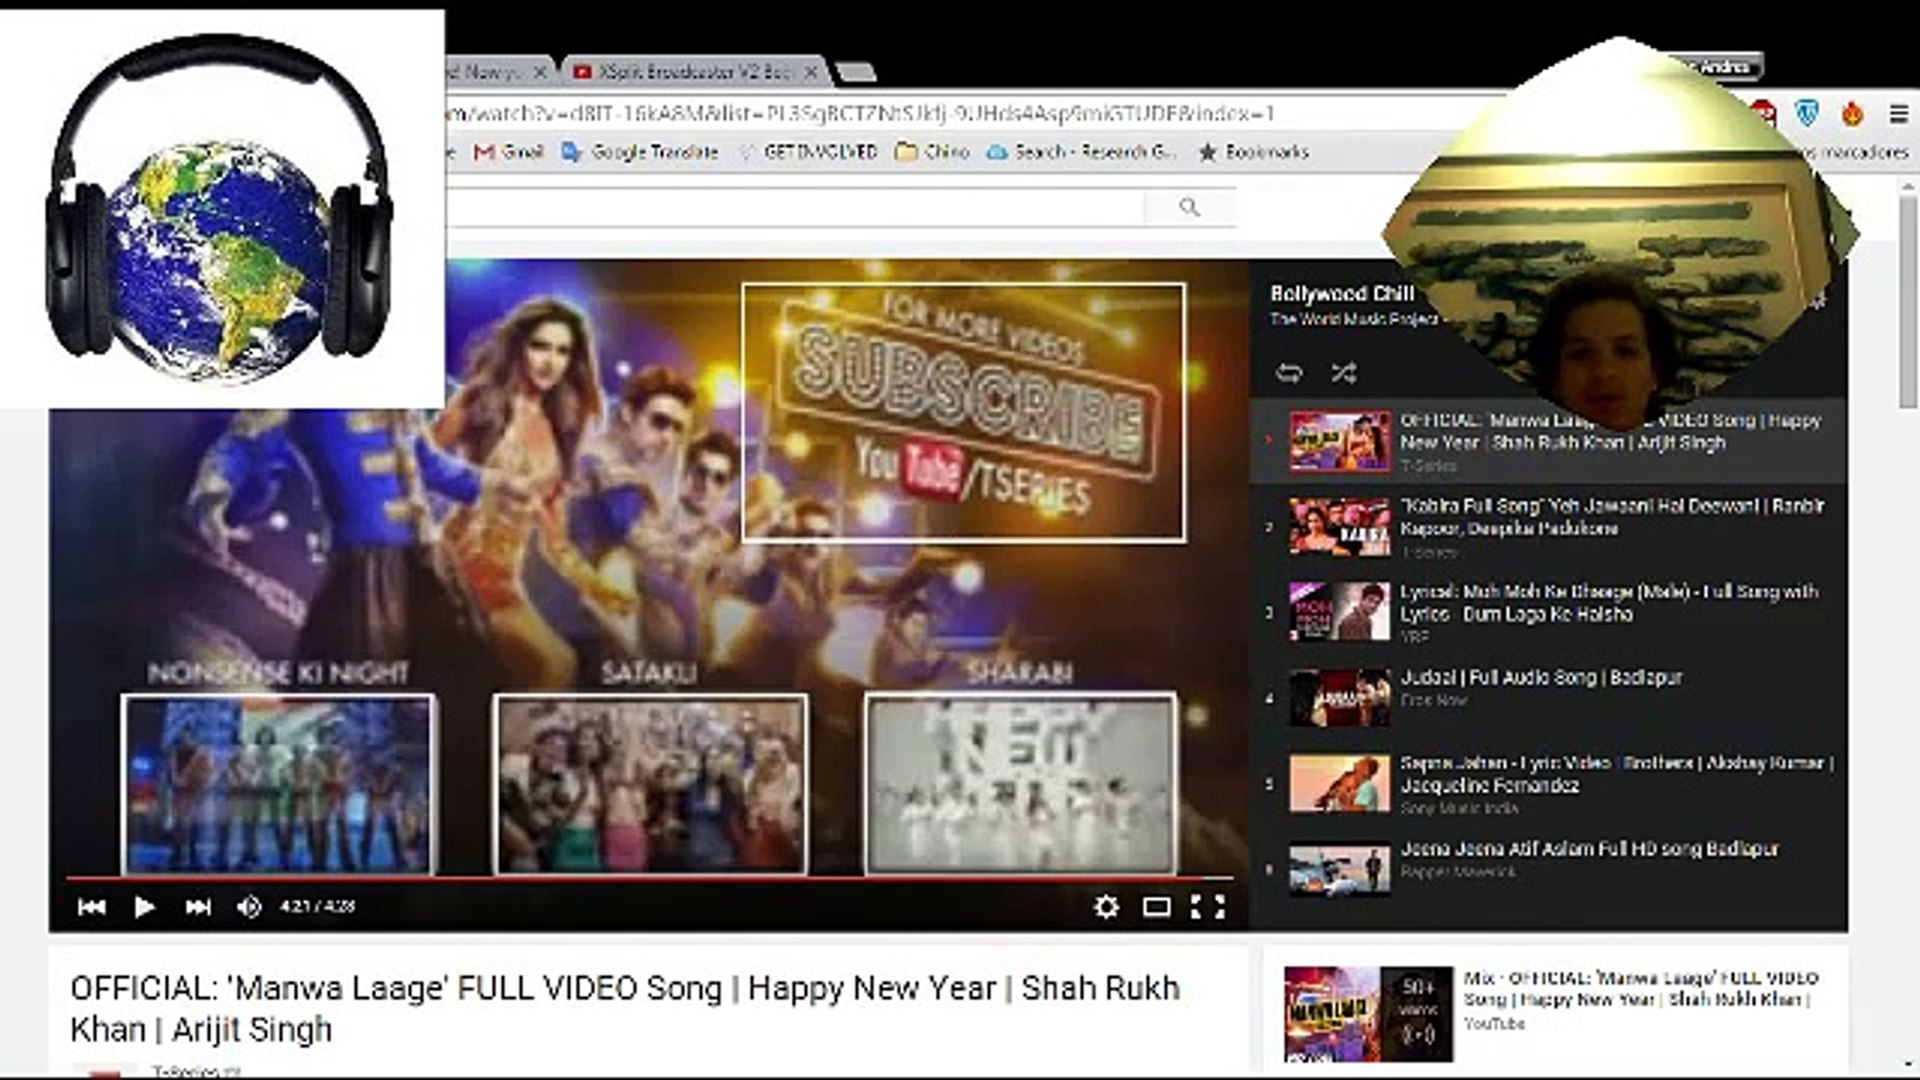Open the Search - Research G... bookmark

pos(1082,152)
